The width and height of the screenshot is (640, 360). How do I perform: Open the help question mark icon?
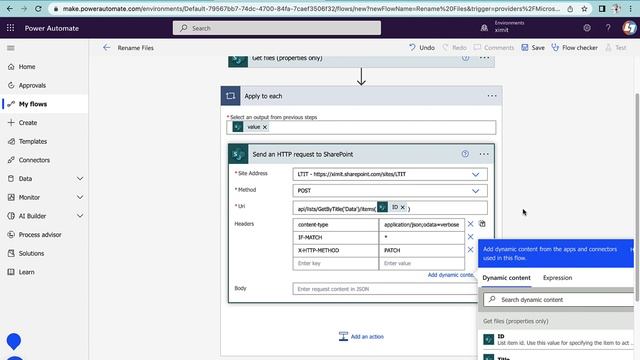[608, 28]
